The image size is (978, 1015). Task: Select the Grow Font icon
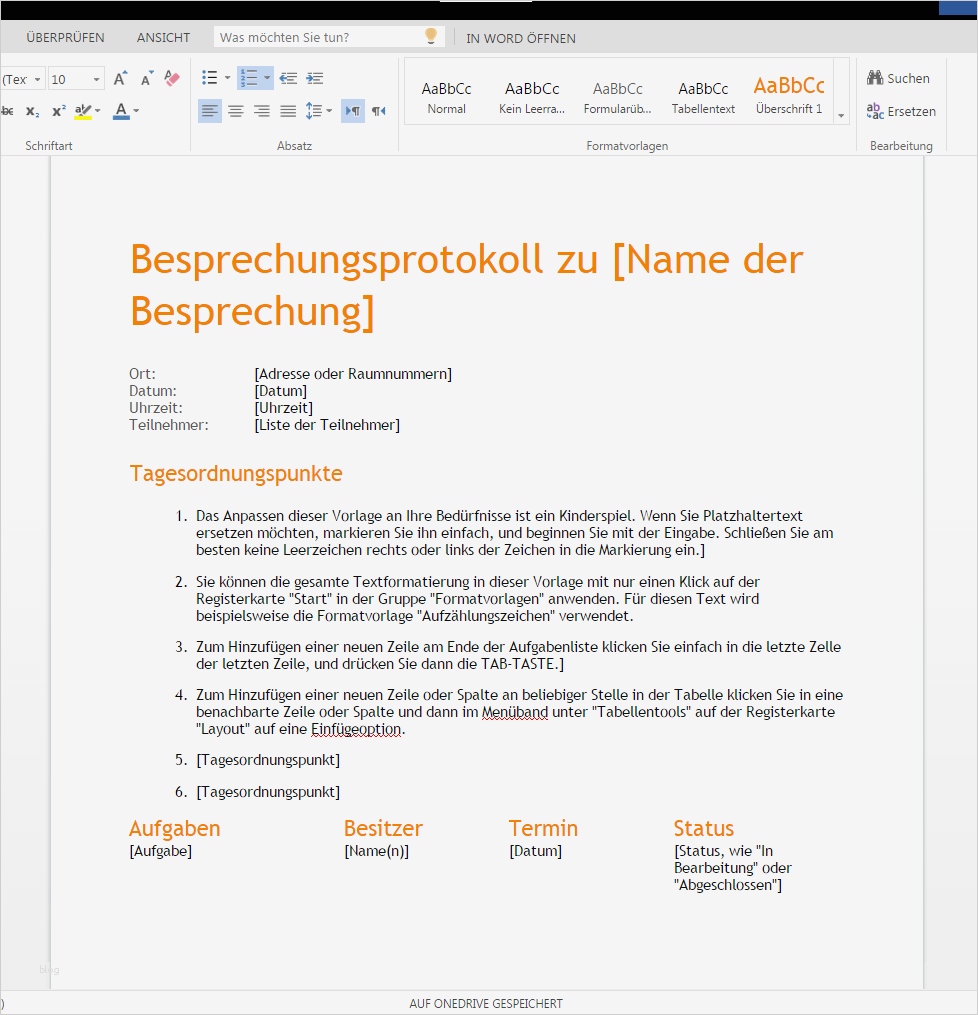coord(120,78)
